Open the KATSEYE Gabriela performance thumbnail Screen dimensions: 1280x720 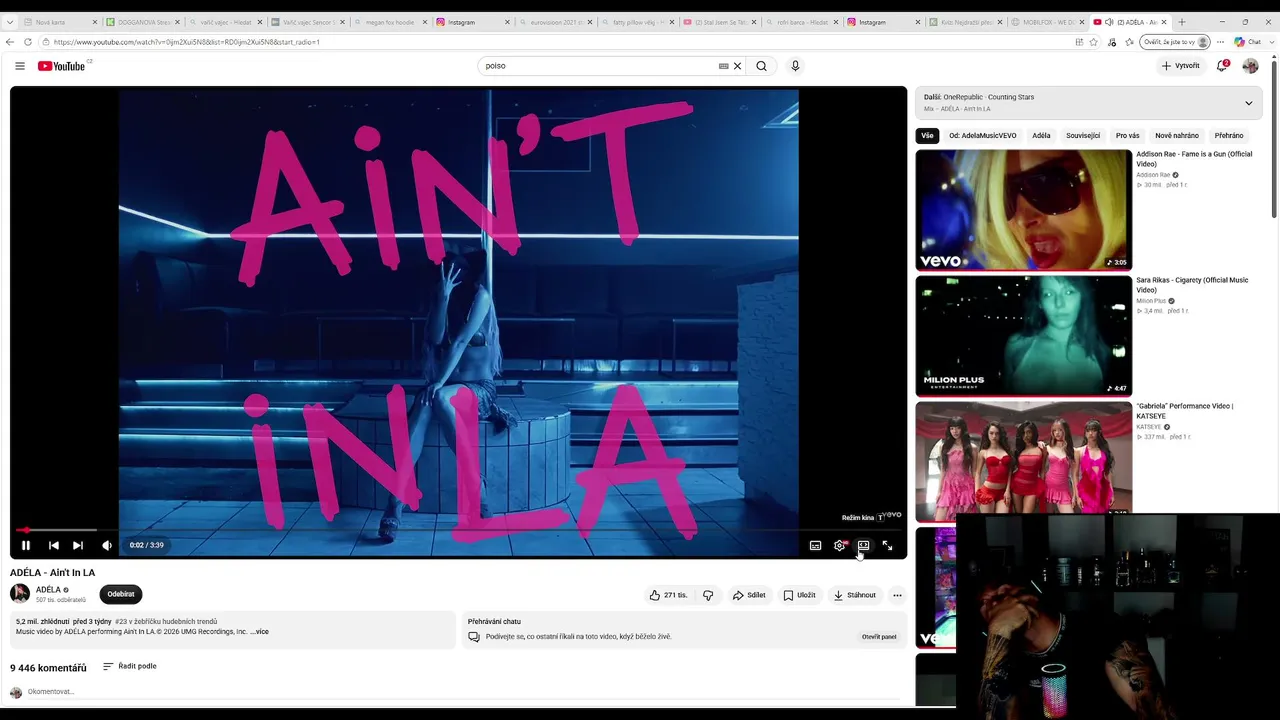[x=1024, y=462]
